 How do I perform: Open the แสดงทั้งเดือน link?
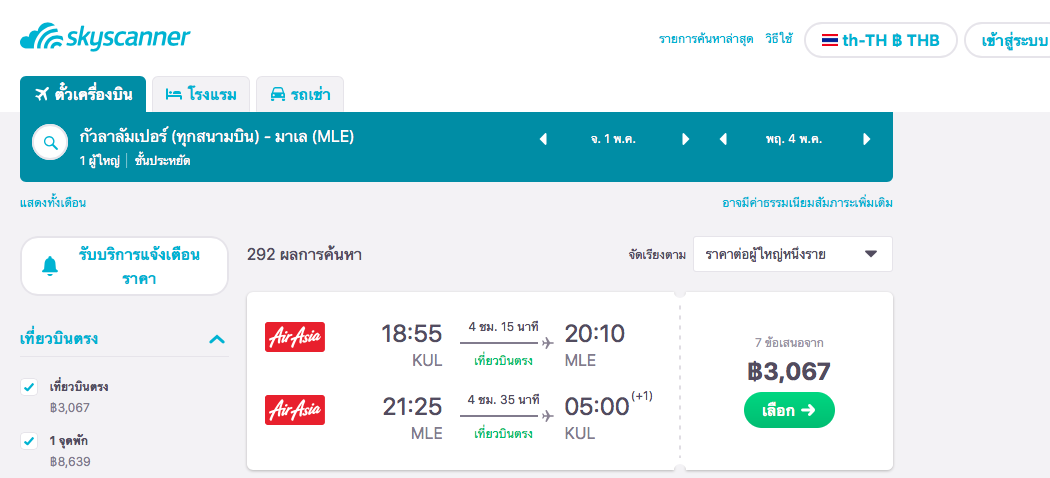pyautogui.click(x=53, y=203)
